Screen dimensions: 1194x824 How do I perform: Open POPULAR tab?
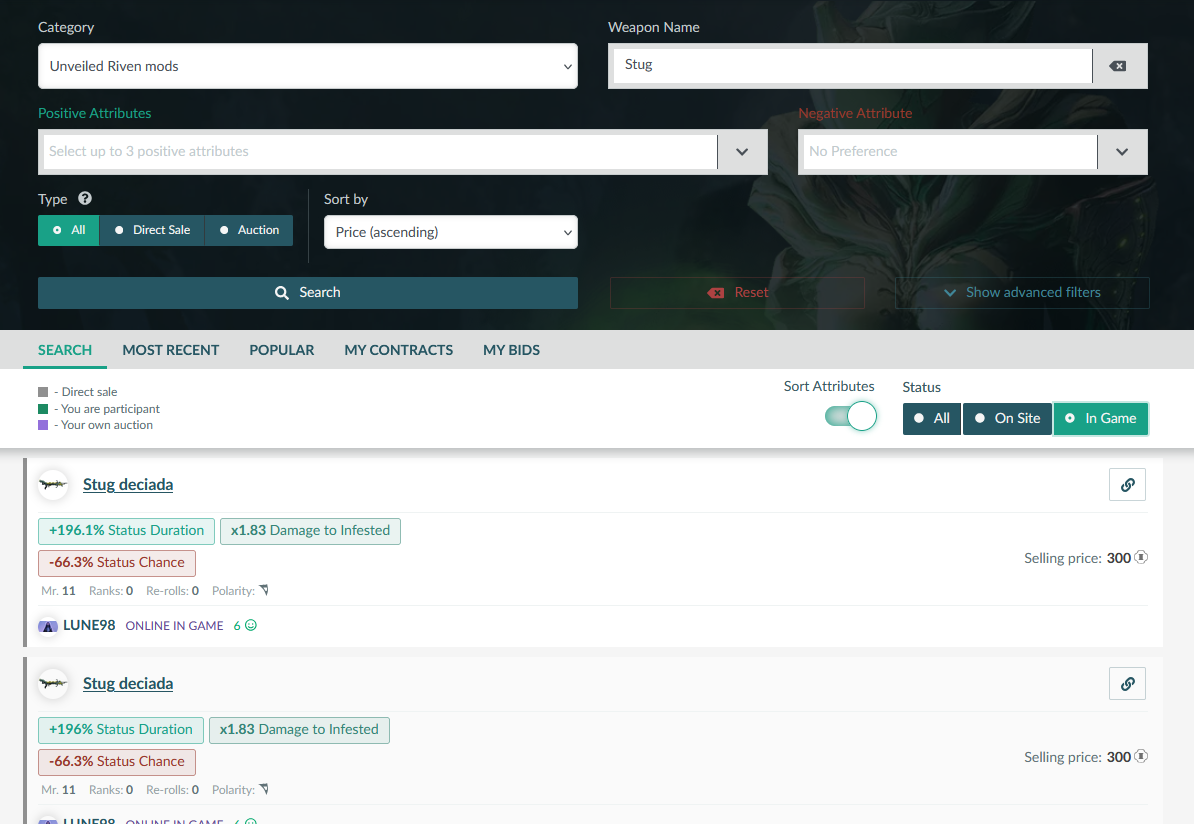(282, 350)
